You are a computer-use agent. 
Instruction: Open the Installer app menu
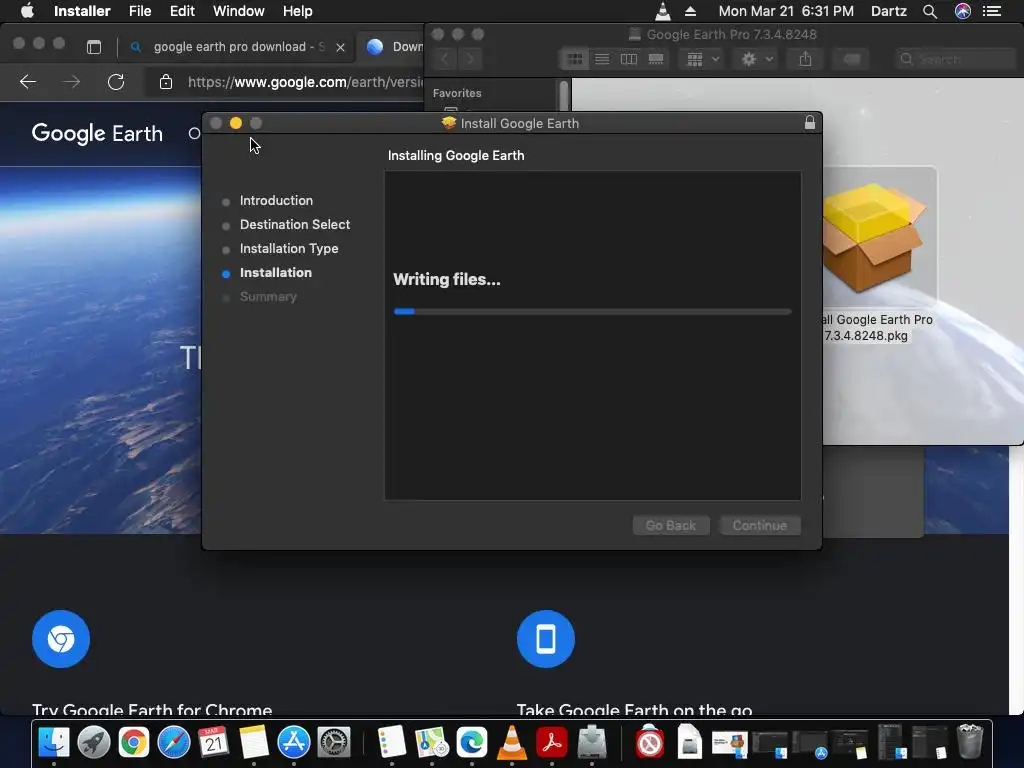[x=82, y=11]
